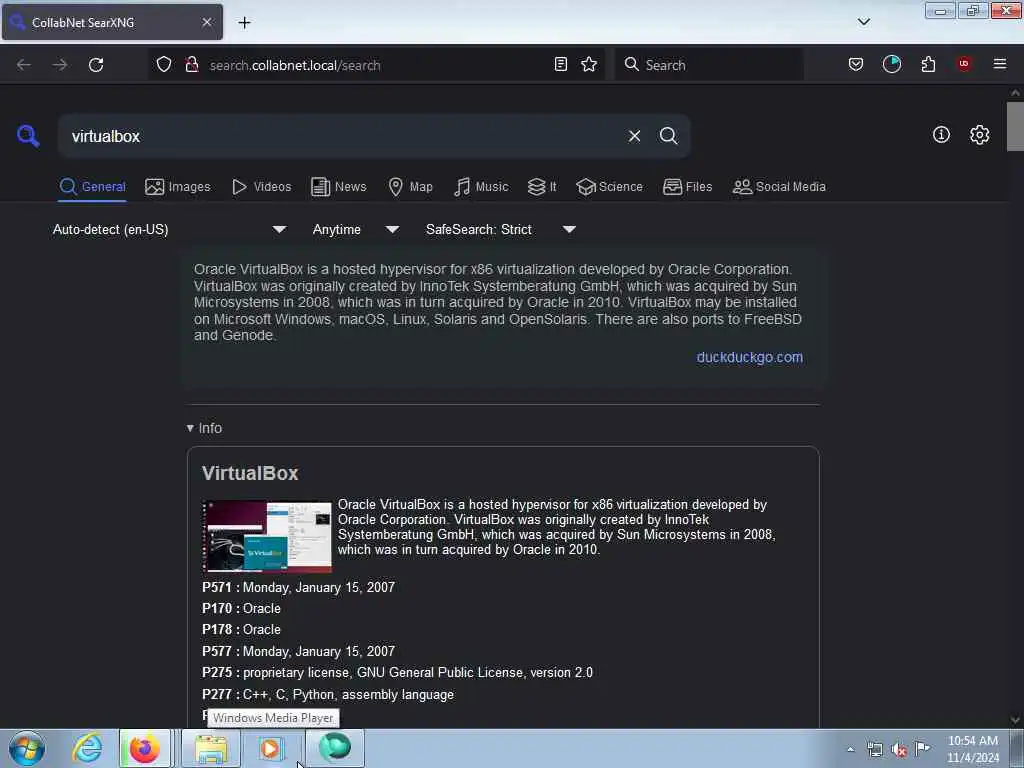Launch Windows Media Player from taskbar

click(270, 748)
